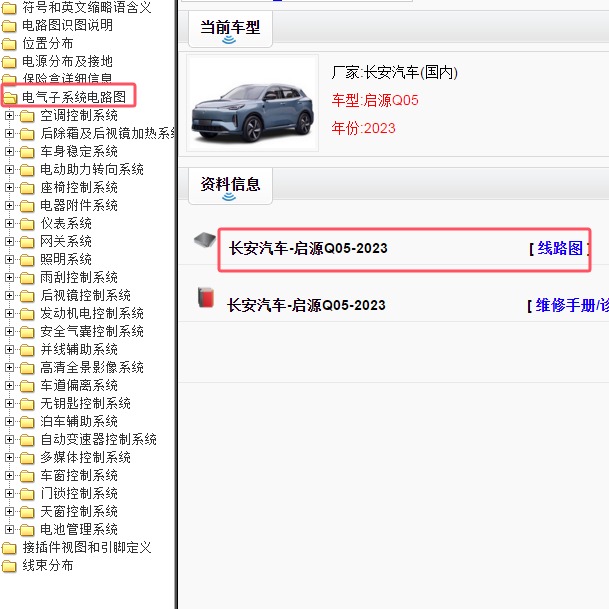Click the gray book icon for 线路图 entry

point(204,240)
